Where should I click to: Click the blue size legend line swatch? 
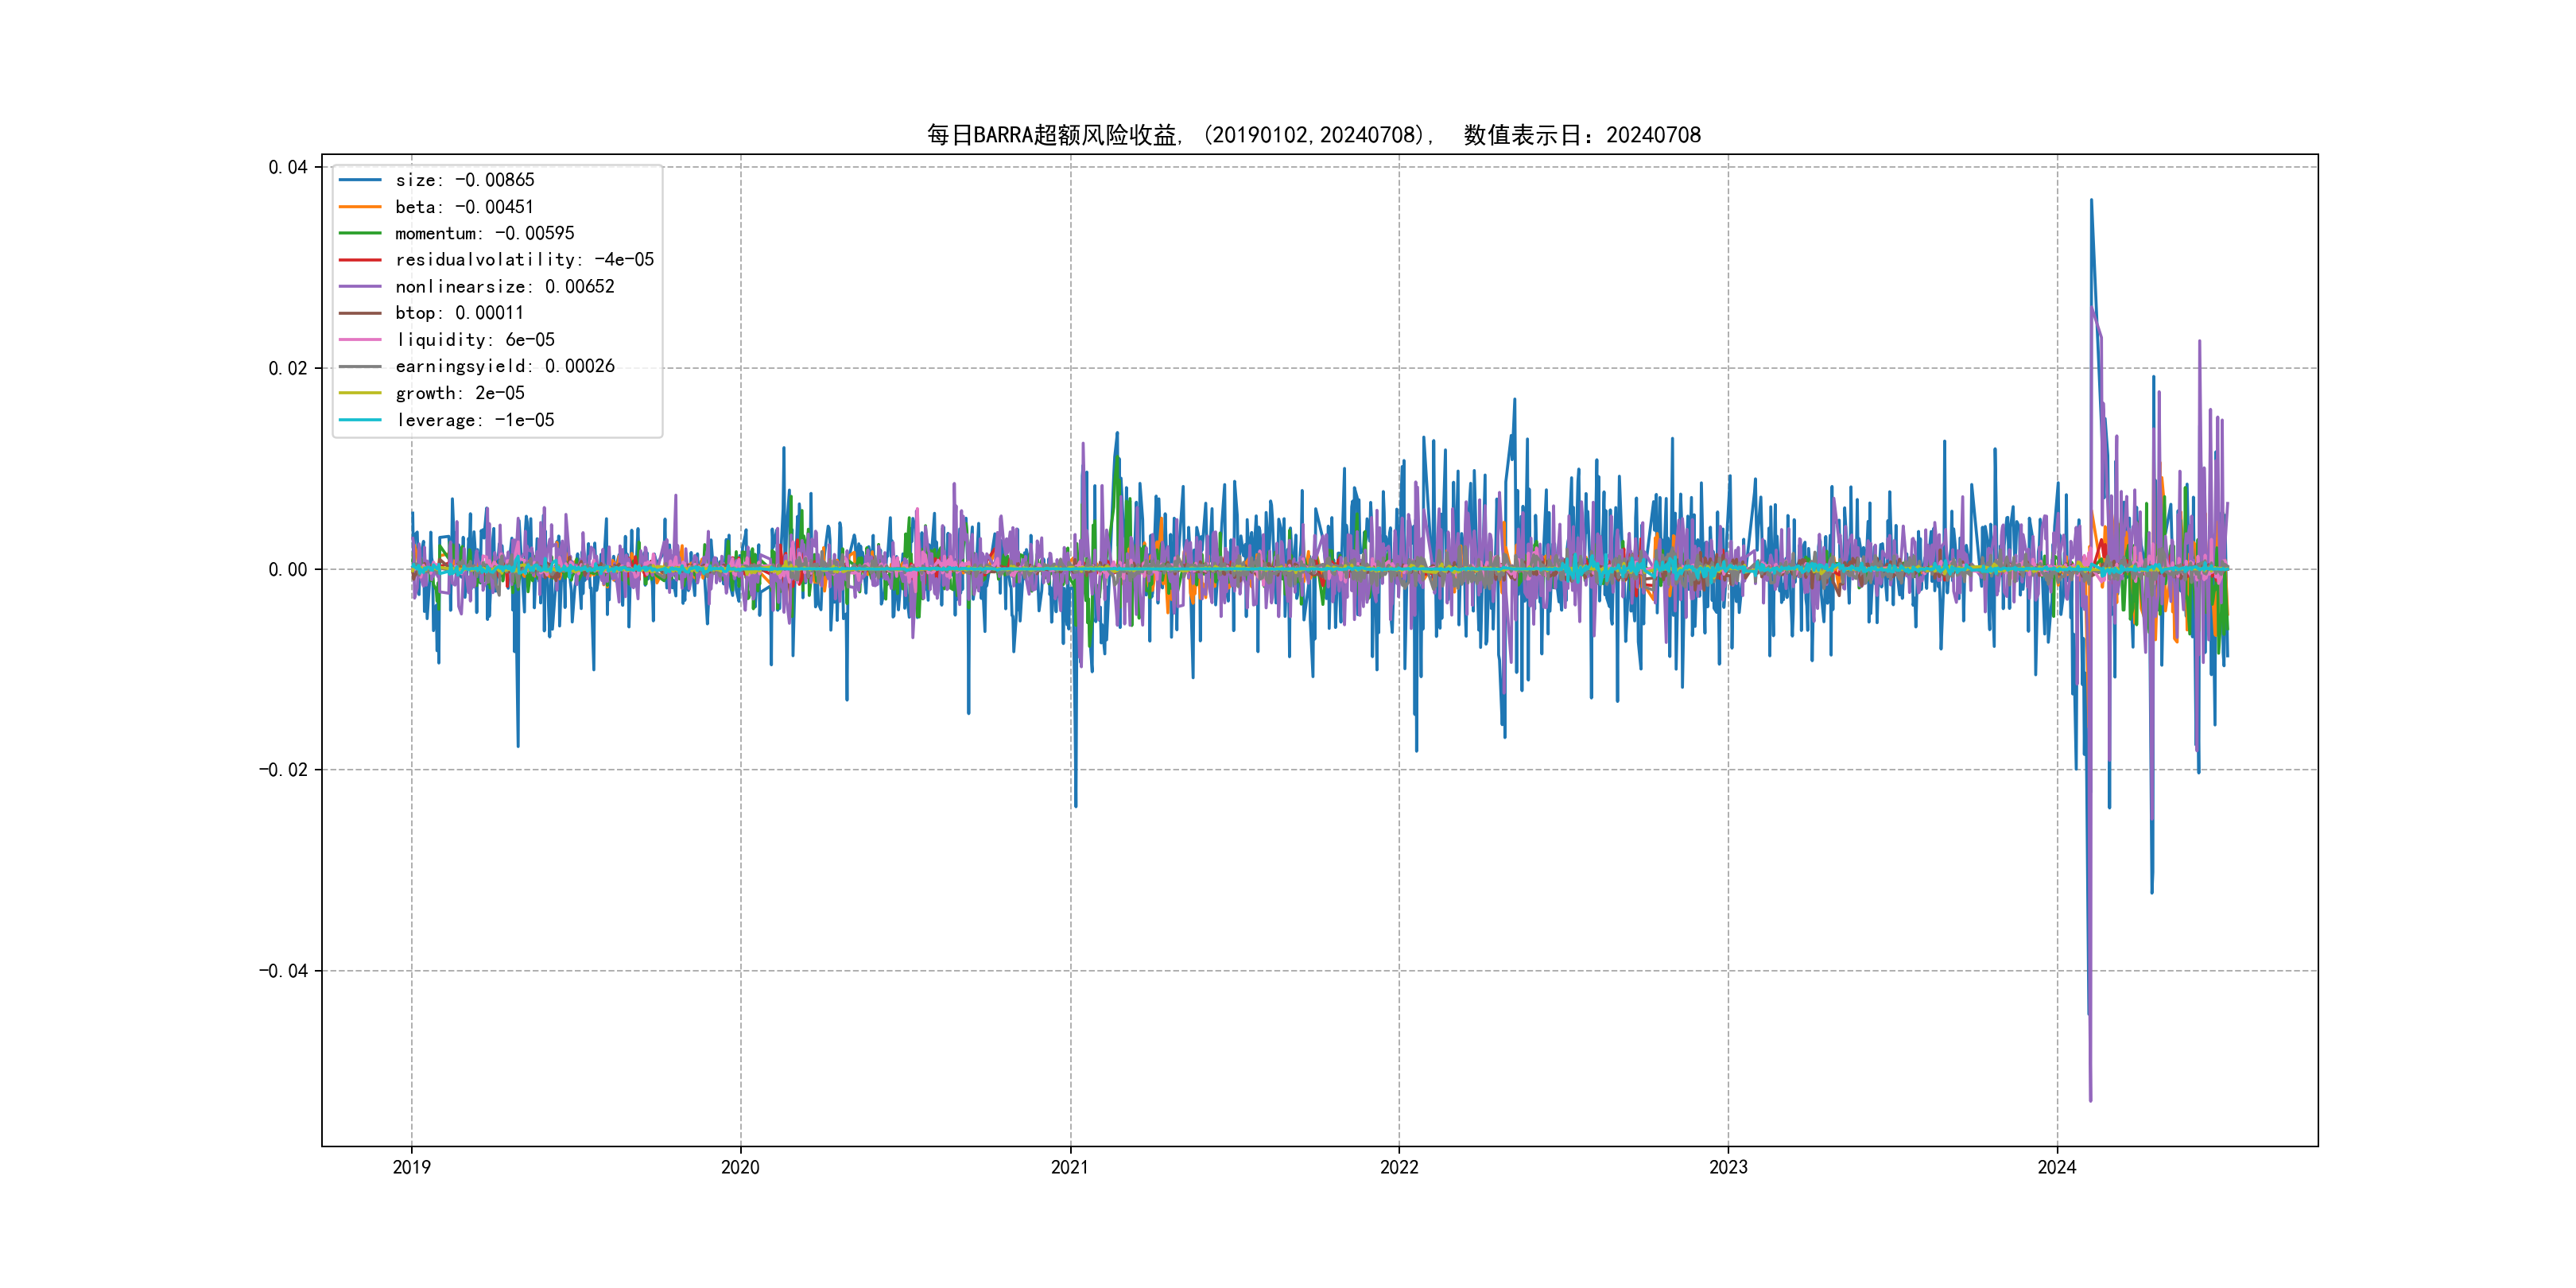pos(360,180)
